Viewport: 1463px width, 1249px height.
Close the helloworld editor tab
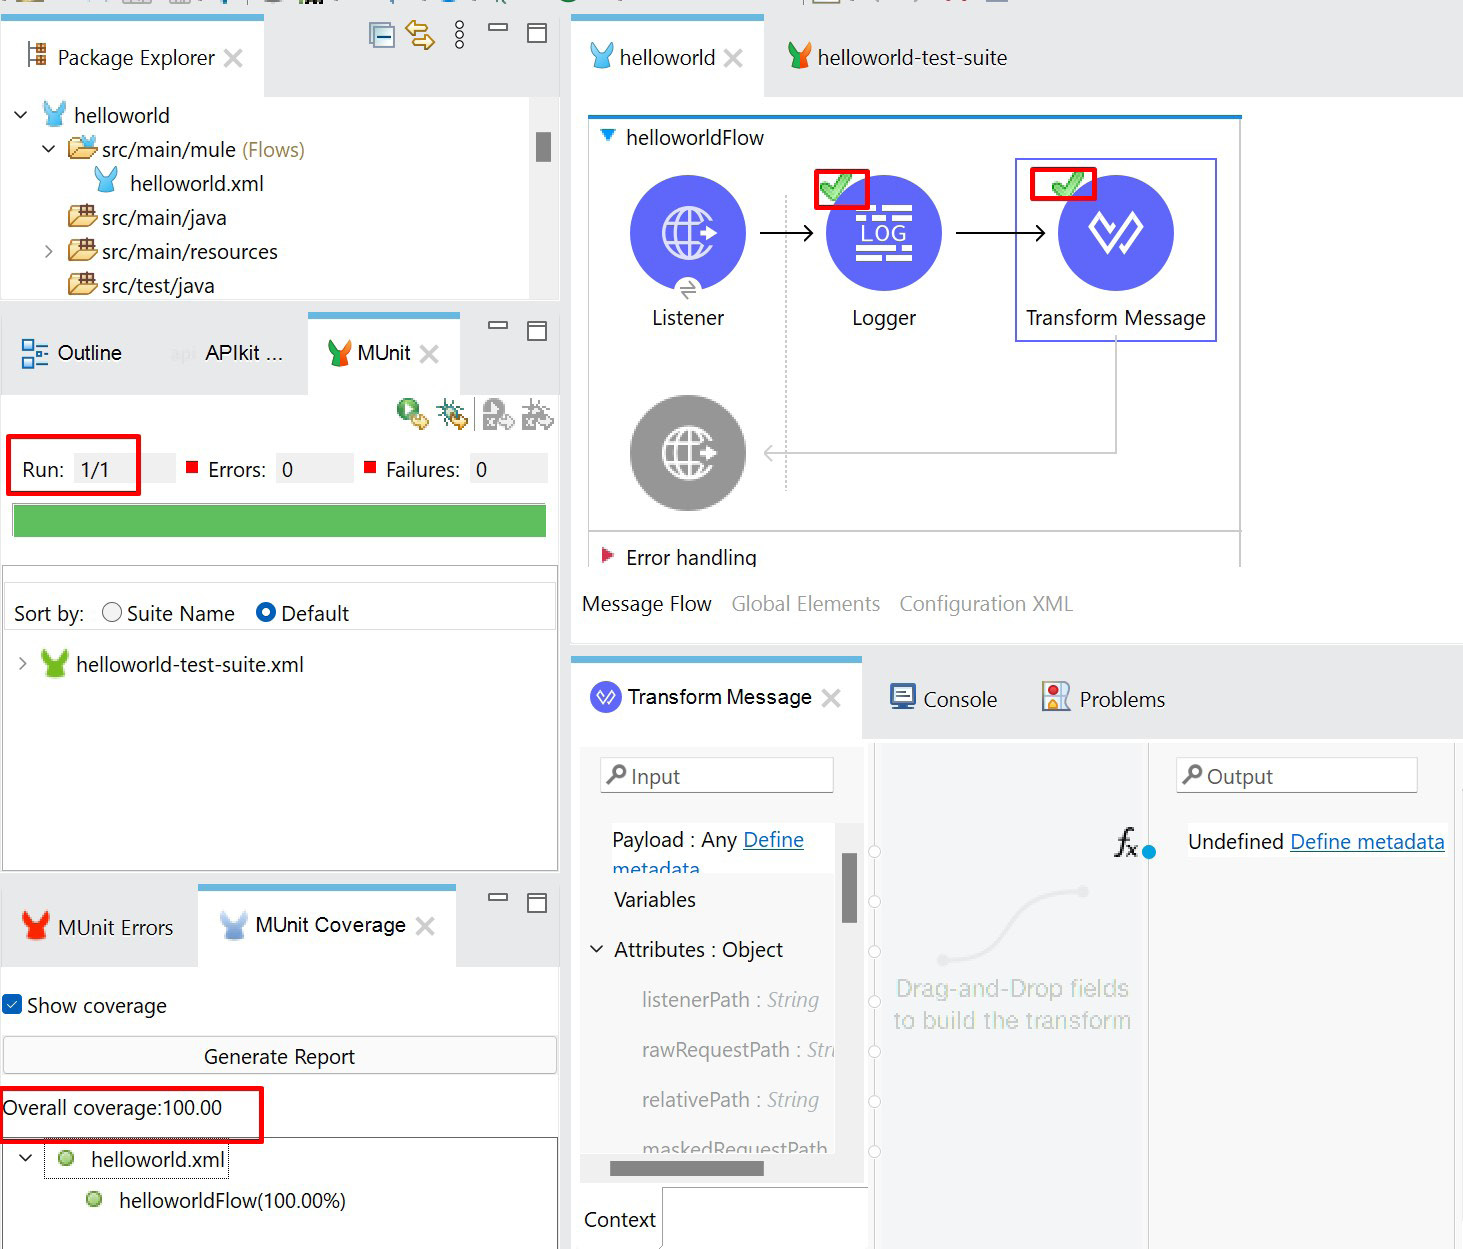(x=733, y=58)
